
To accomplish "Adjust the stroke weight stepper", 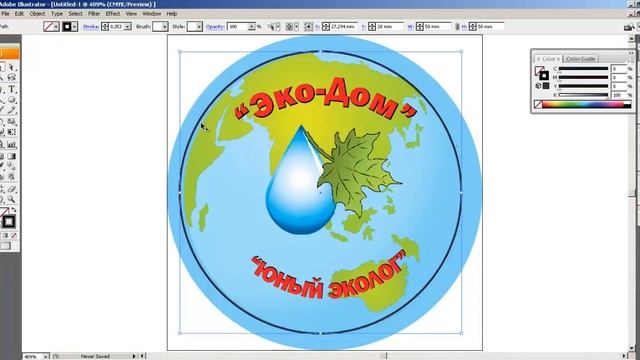I will pos(105,27).
